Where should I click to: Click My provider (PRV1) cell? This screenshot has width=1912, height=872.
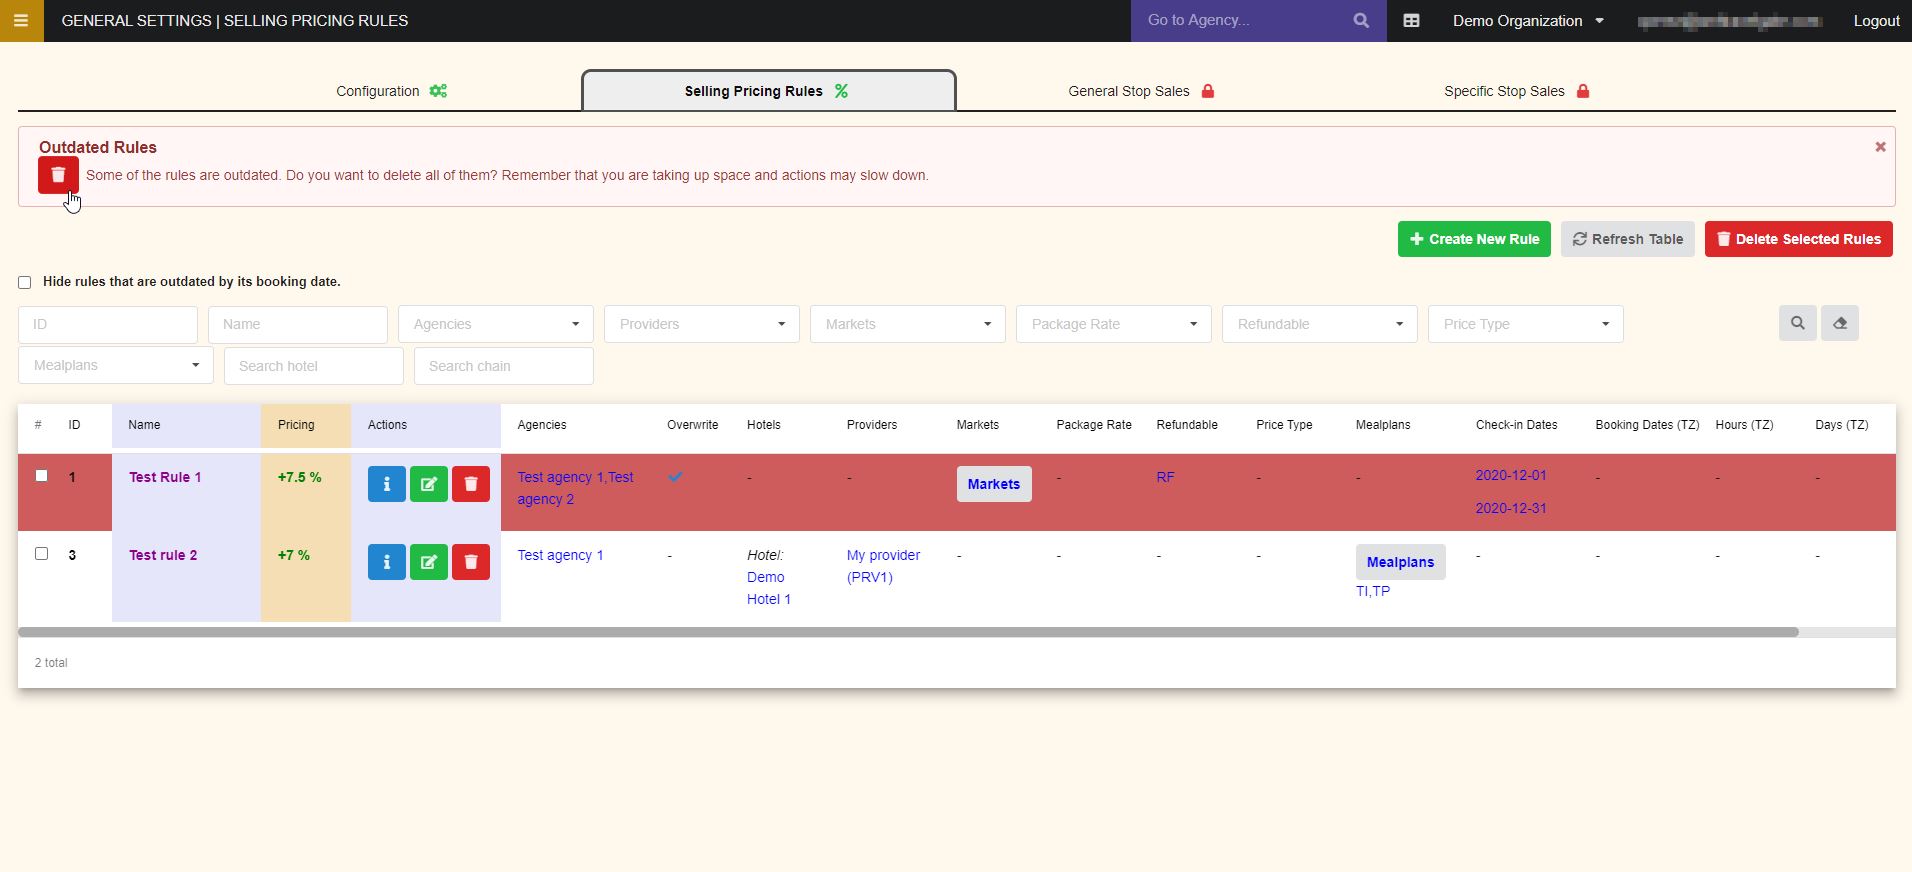pyautogui.click(x=883, y=566)
